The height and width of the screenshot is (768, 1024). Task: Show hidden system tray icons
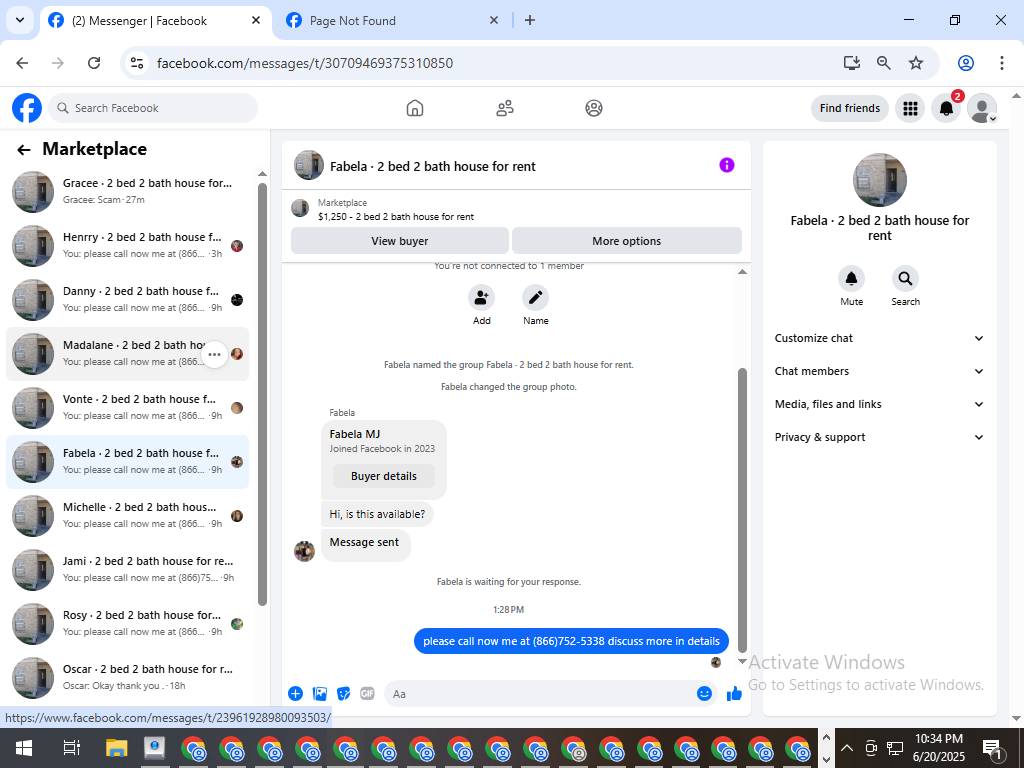click(846, 748)
